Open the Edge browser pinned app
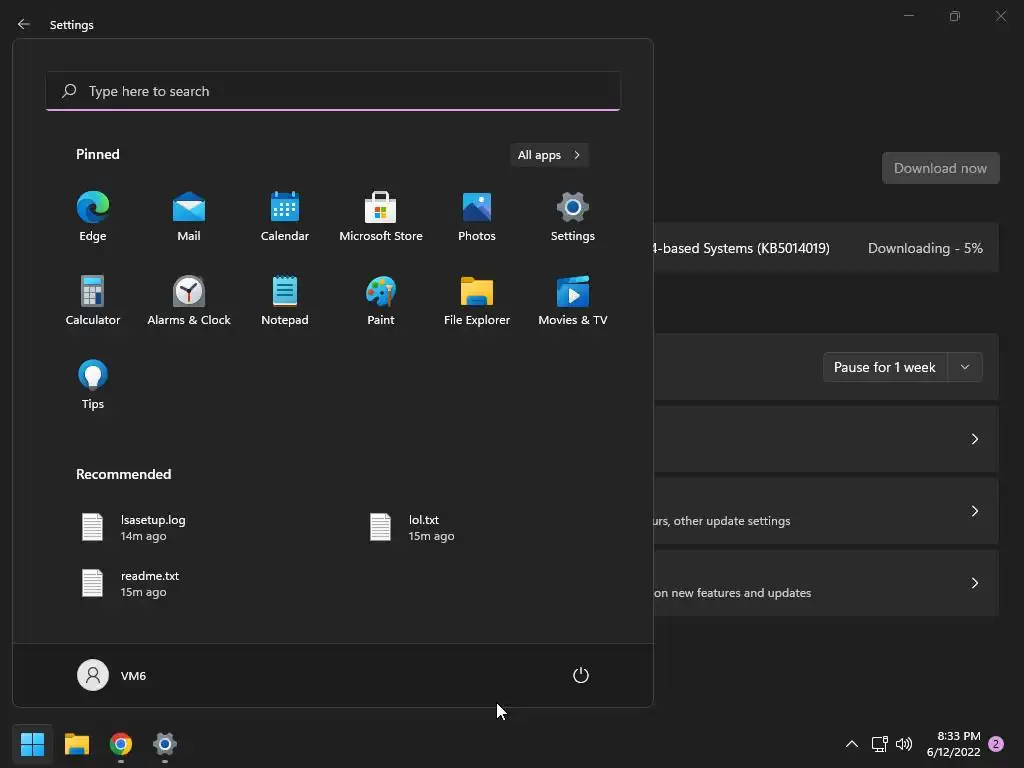Viewport: 1024px width, 768px height. point(93,217)
